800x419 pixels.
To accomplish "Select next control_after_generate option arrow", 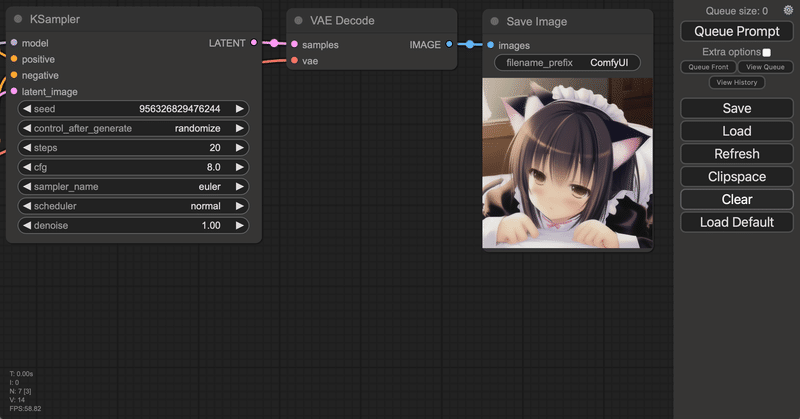I will [x=239, y=128].
